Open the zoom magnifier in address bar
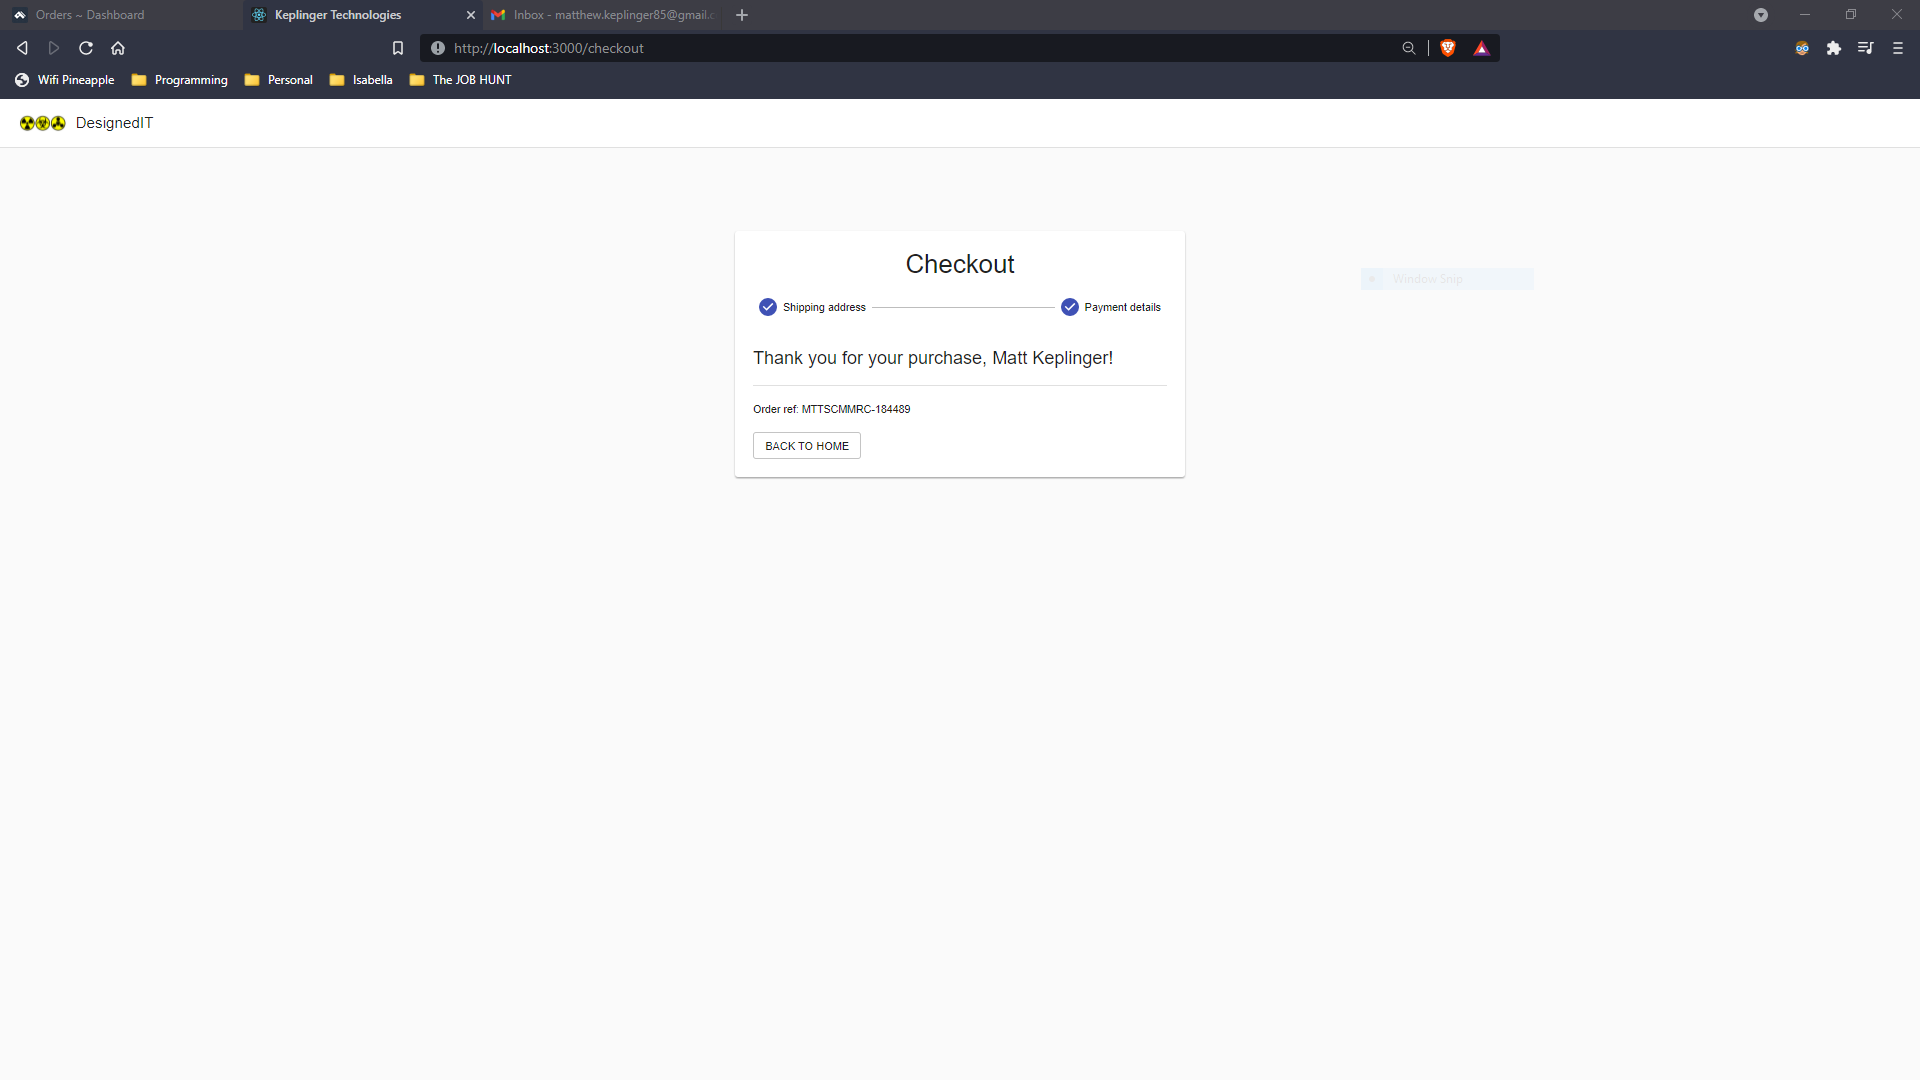This screenshot has width=1920, height=1080. (x=1409, y=48)
